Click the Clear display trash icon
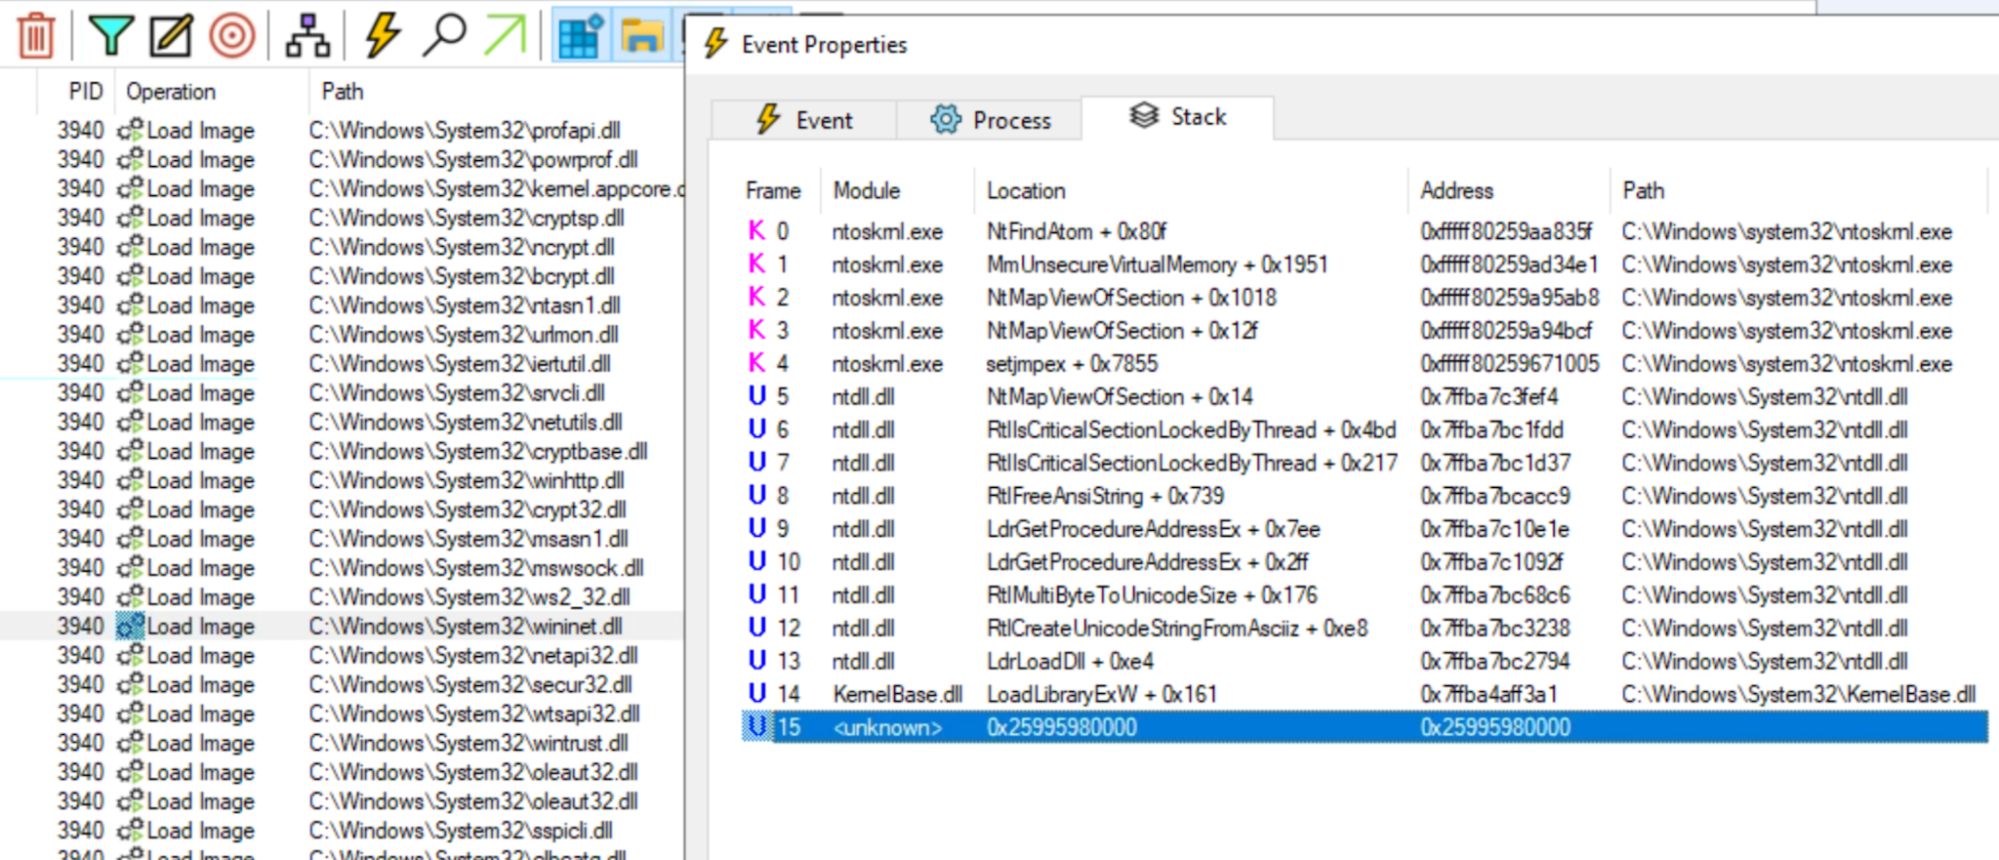The width and height of the screenshot is (1999, 860). coord(36,36)
